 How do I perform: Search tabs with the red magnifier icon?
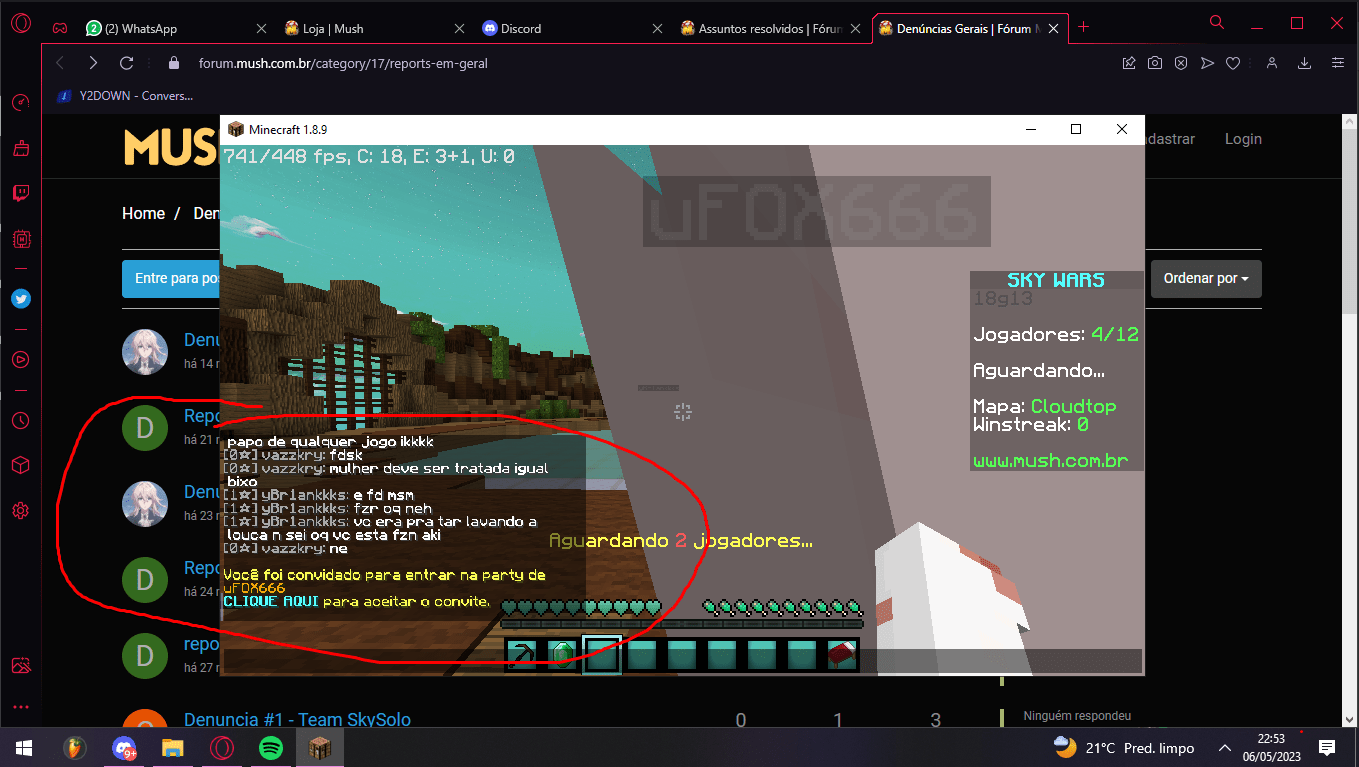1217,23
